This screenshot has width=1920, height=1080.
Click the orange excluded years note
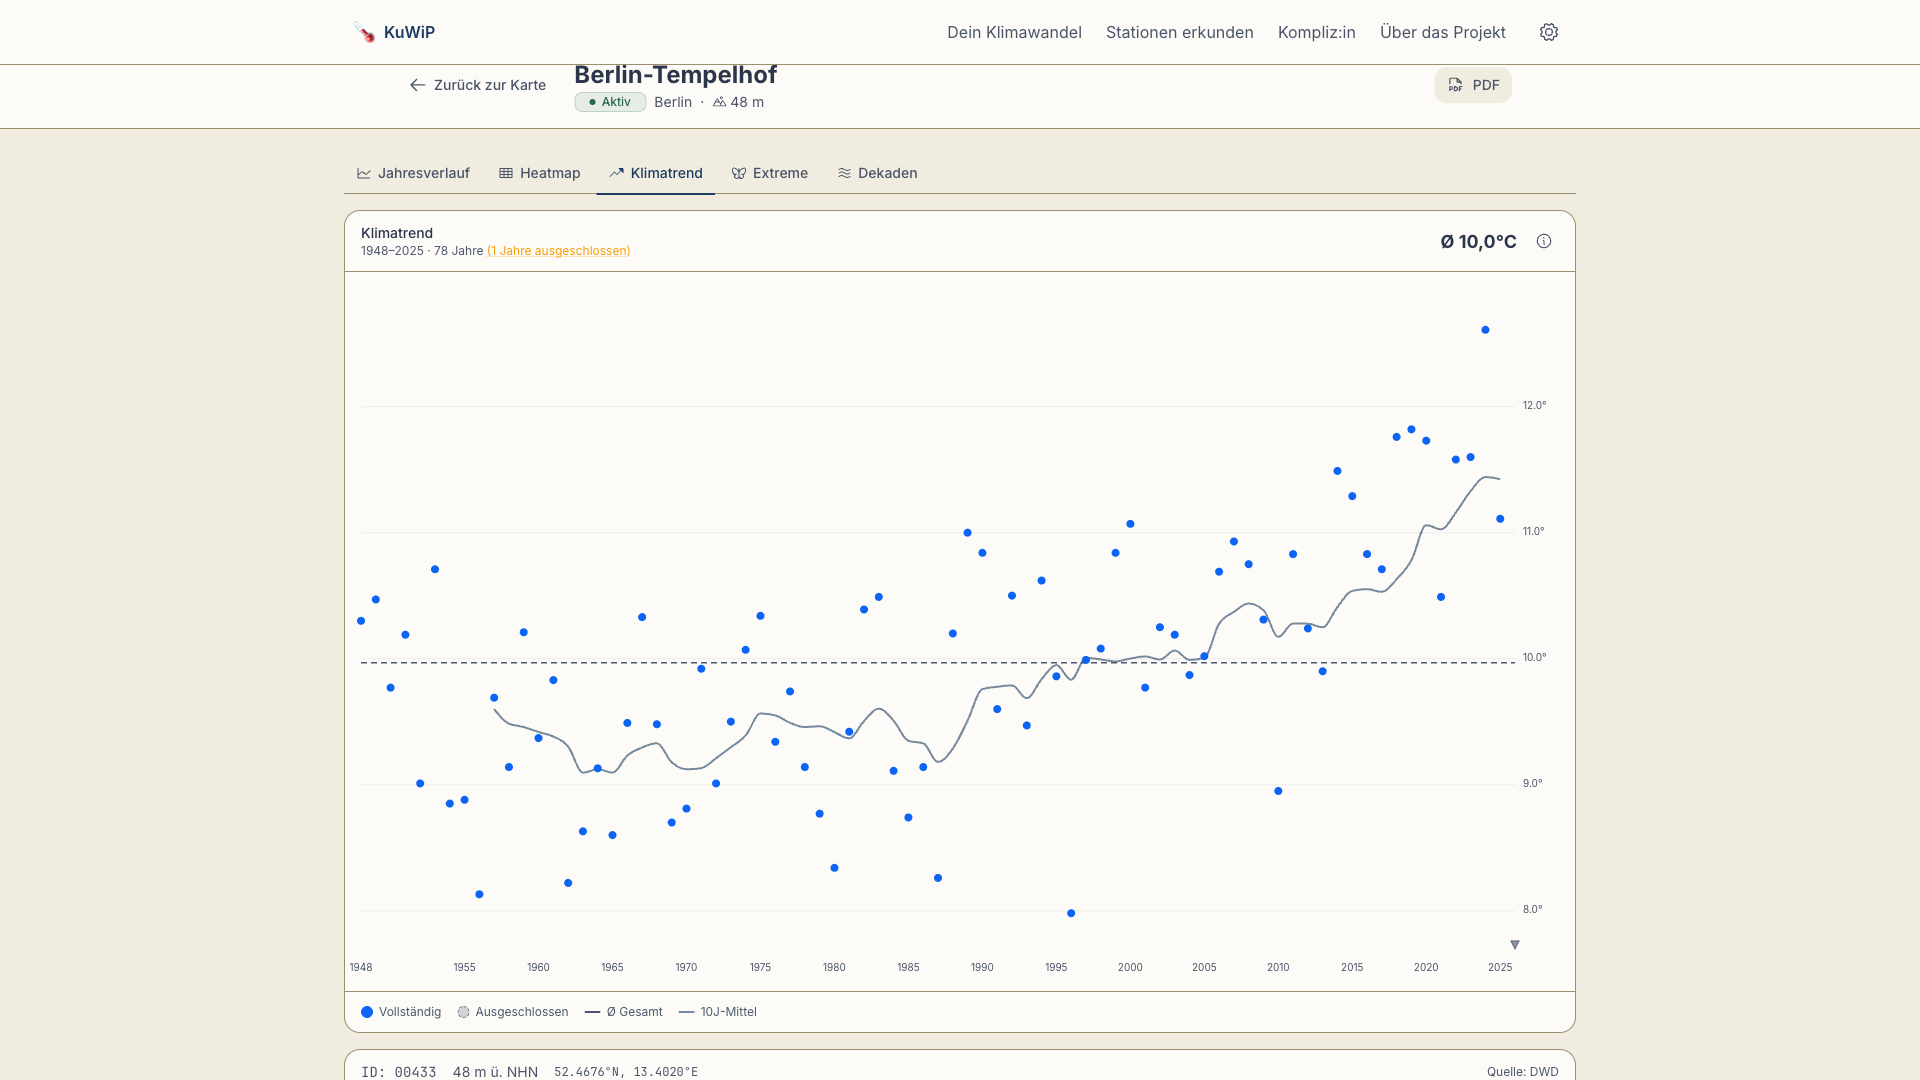coord(558,251)
